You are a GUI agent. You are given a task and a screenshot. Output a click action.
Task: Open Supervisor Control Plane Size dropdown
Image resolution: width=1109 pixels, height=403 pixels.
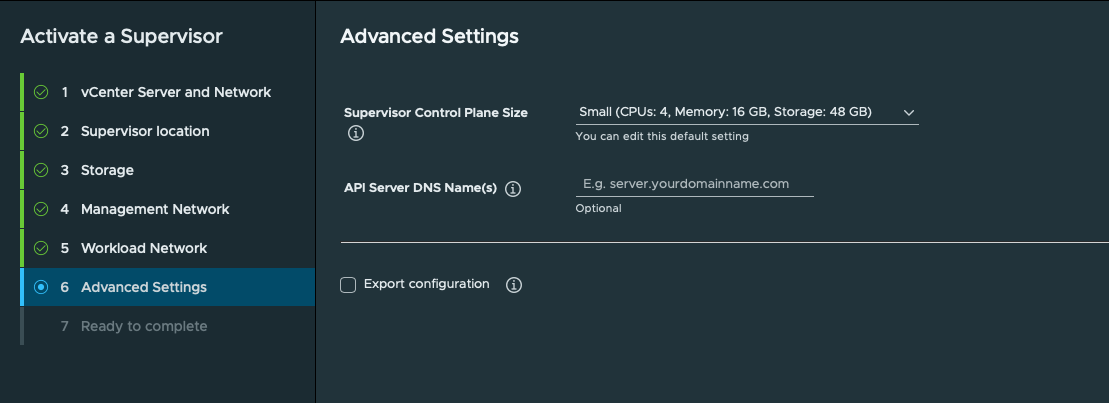[x=747, y=112]
